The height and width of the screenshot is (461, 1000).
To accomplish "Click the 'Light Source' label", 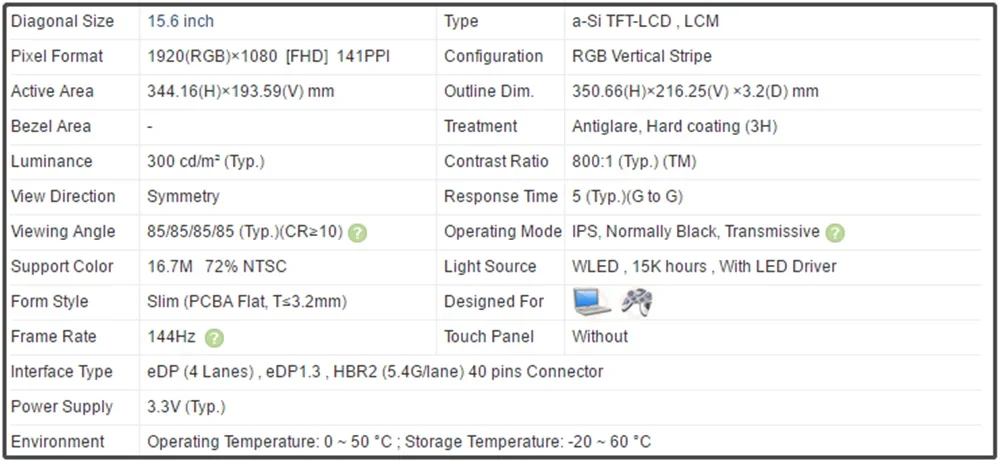I will pos(490,267).
